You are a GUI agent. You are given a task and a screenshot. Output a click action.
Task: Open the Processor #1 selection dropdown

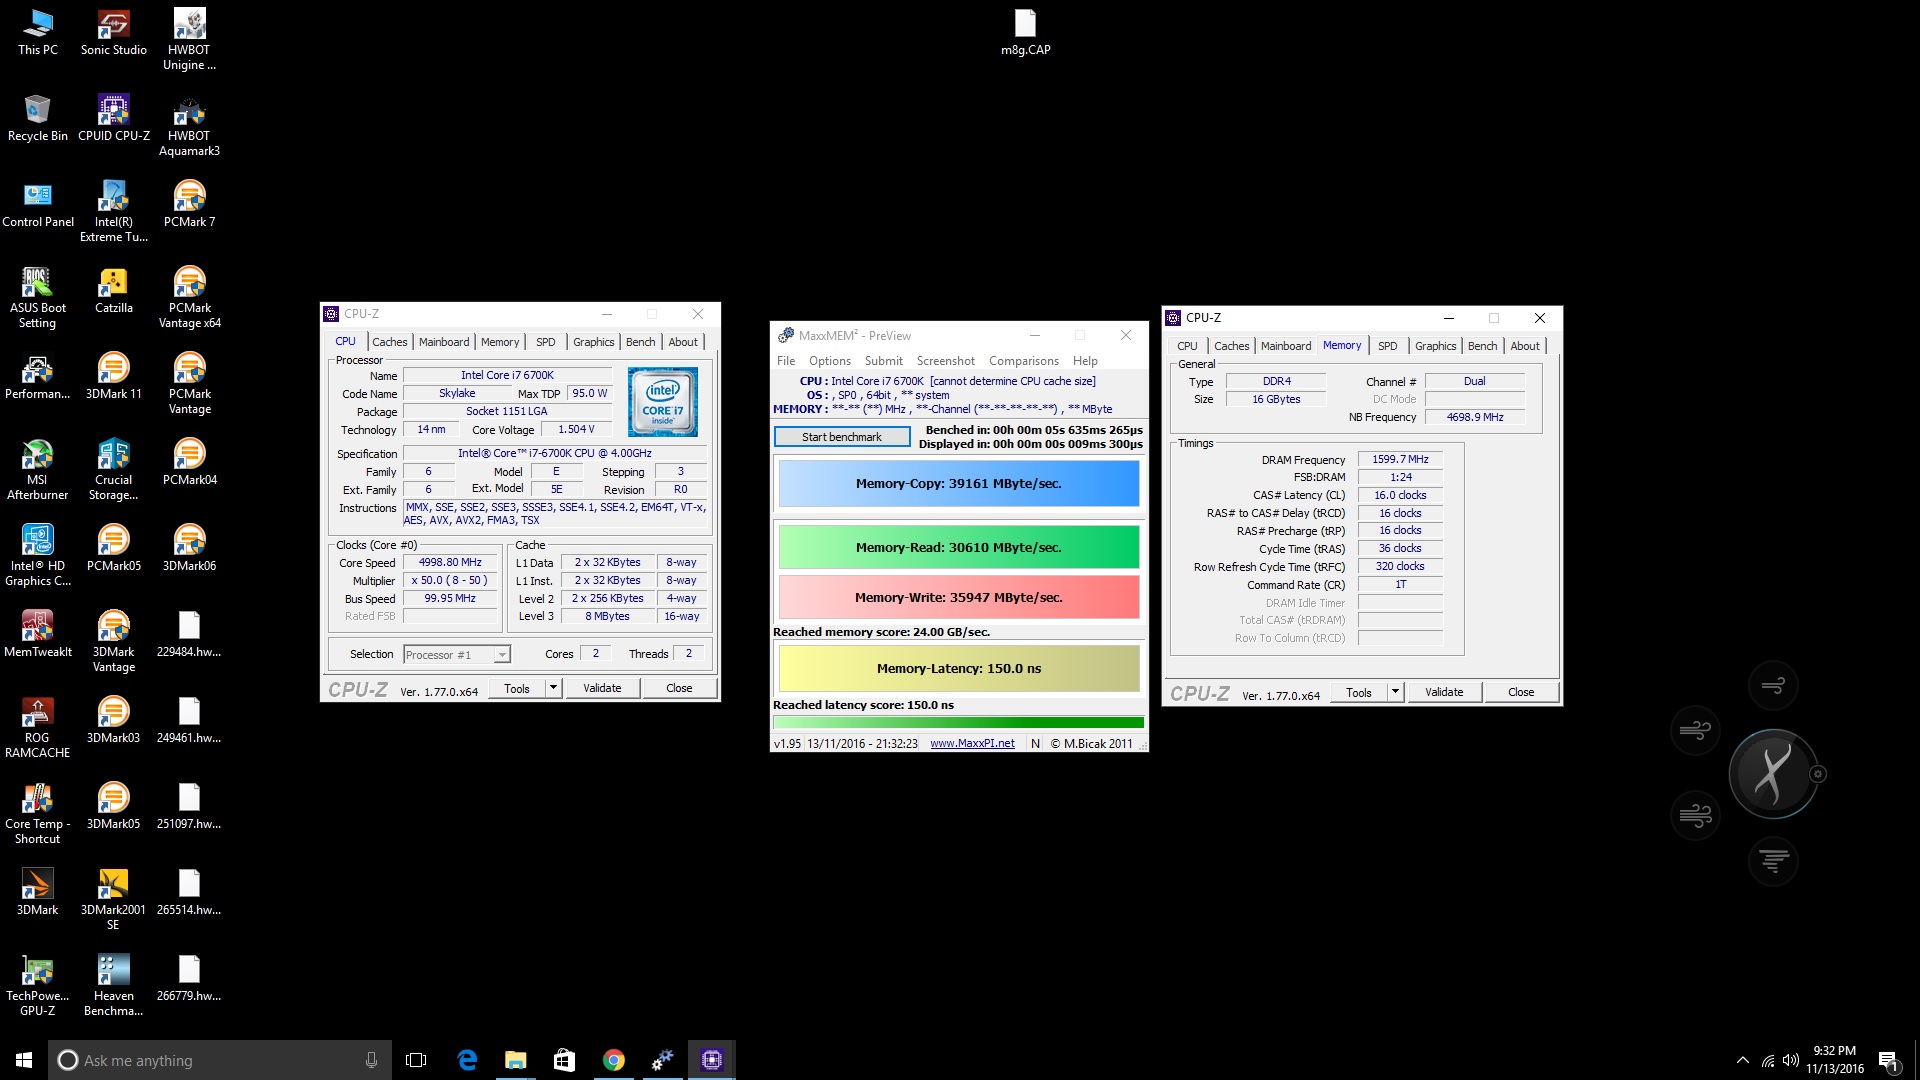pyautogui.click(x=457, y=655)
